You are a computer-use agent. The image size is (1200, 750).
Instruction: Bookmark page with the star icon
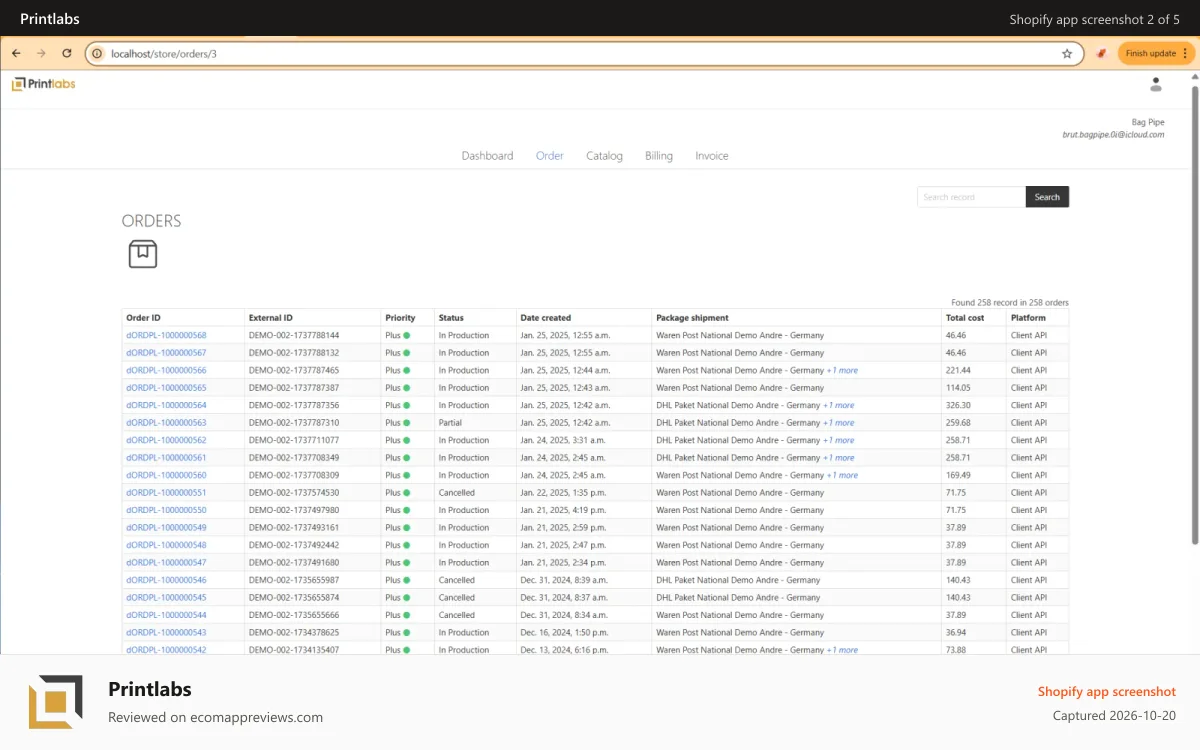click(1067, 53)
